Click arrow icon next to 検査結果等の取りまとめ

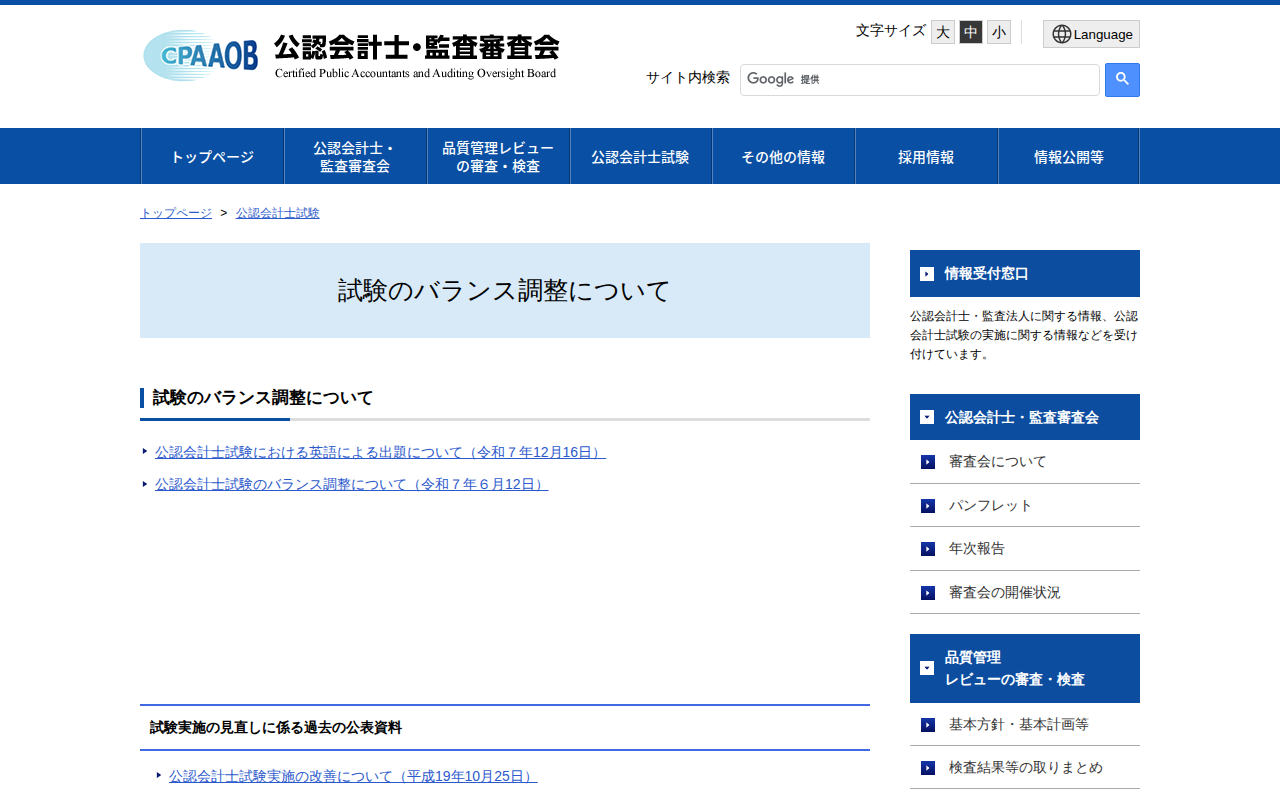click(x=928, y=768)
